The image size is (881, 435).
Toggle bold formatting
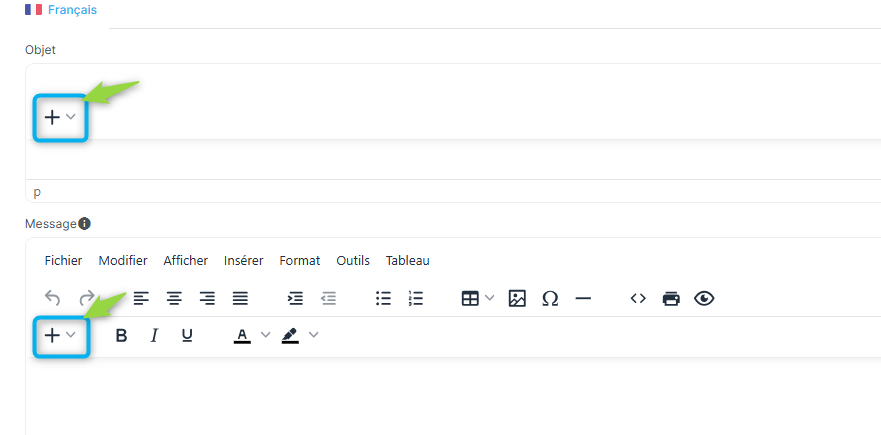[x=121, y=336]
